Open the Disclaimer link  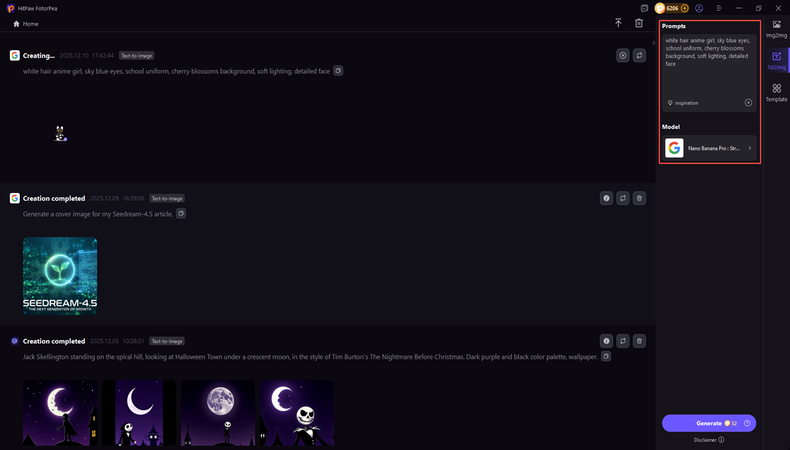708,439
